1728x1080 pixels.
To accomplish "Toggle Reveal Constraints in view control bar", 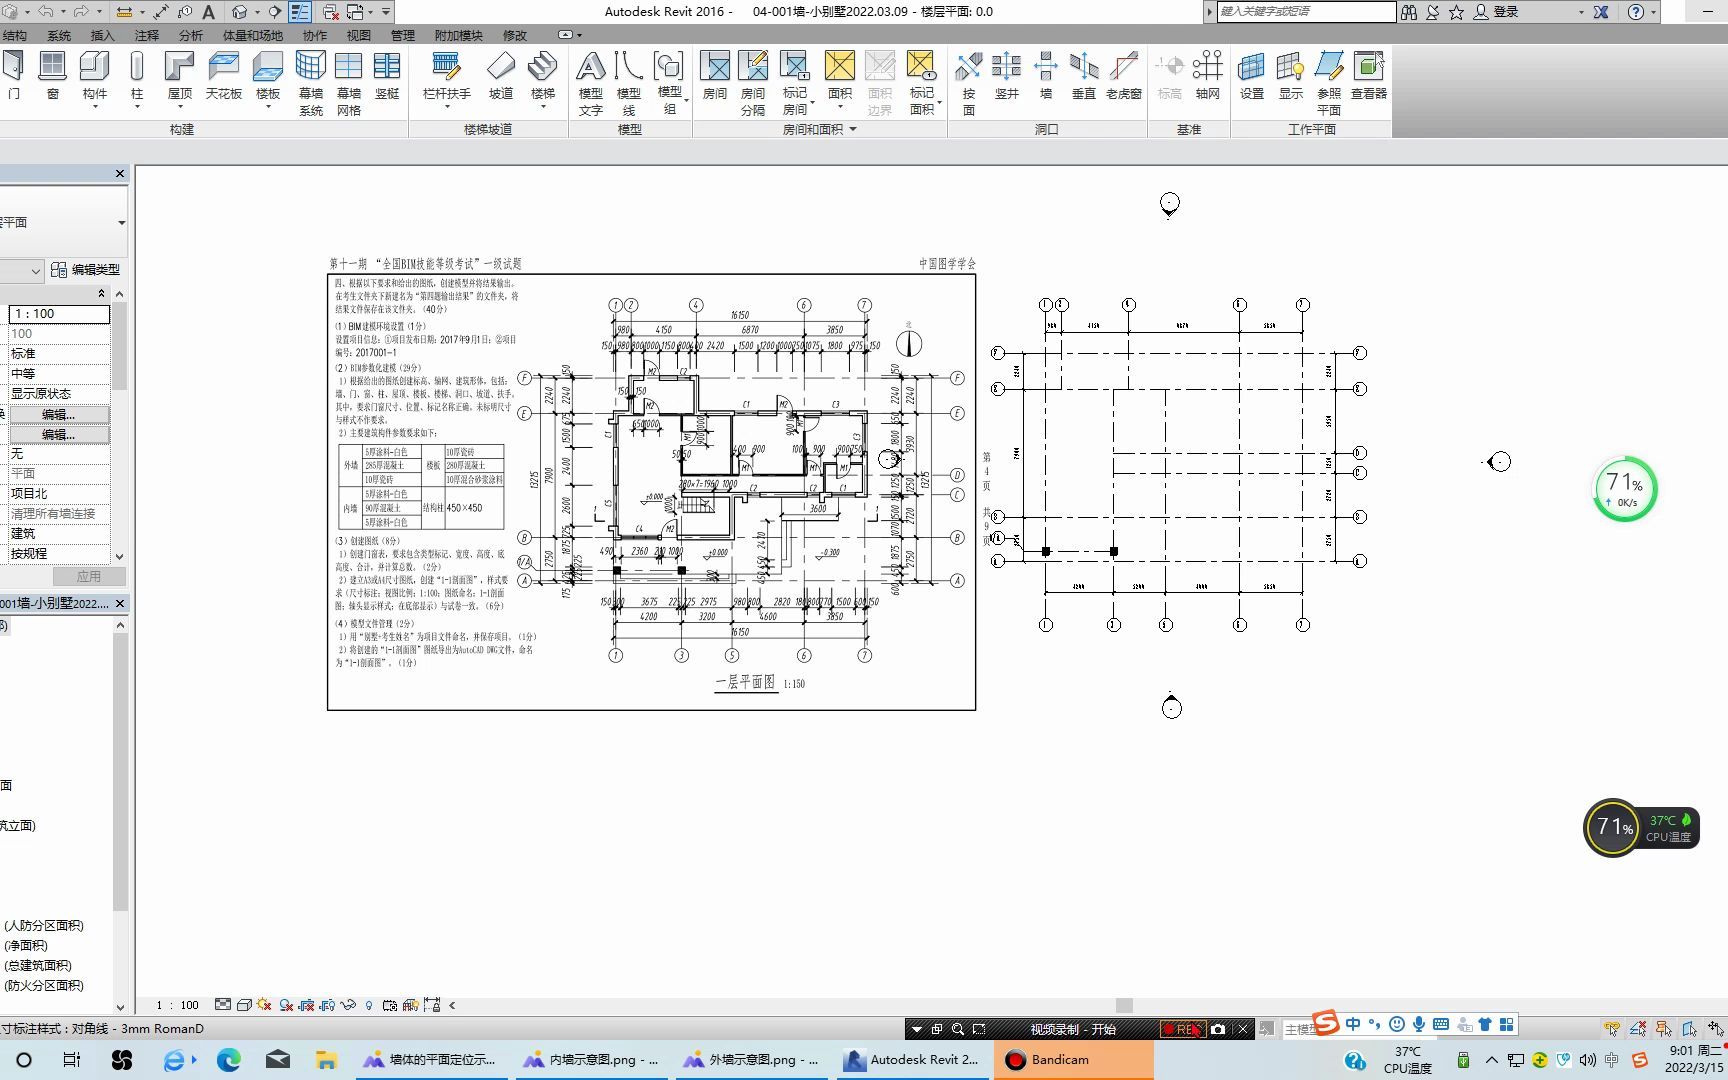I will 432,1005.
